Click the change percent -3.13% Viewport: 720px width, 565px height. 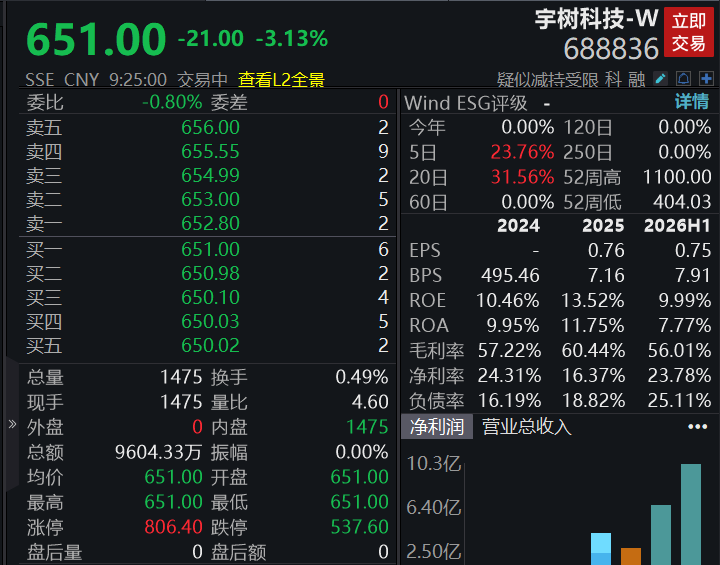(292, 39)
